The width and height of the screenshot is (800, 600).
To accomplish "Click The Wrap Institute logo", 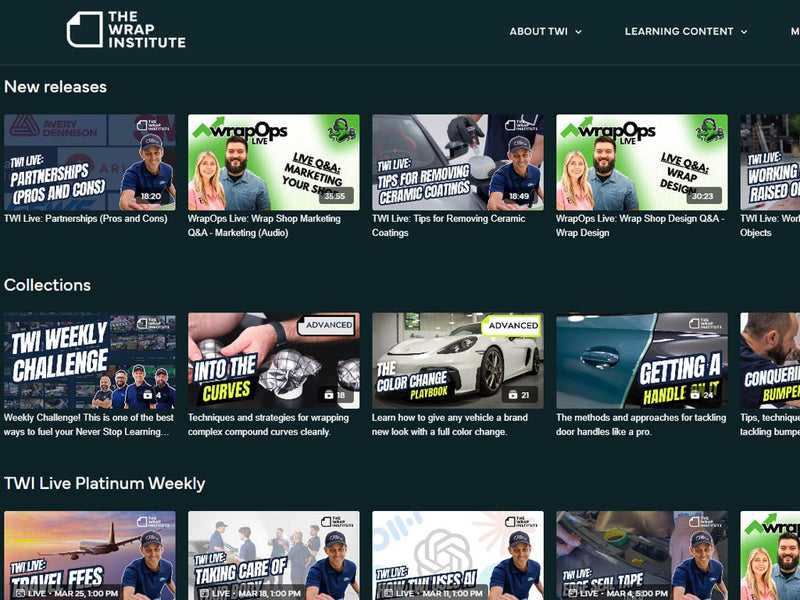I will point(126,30).
